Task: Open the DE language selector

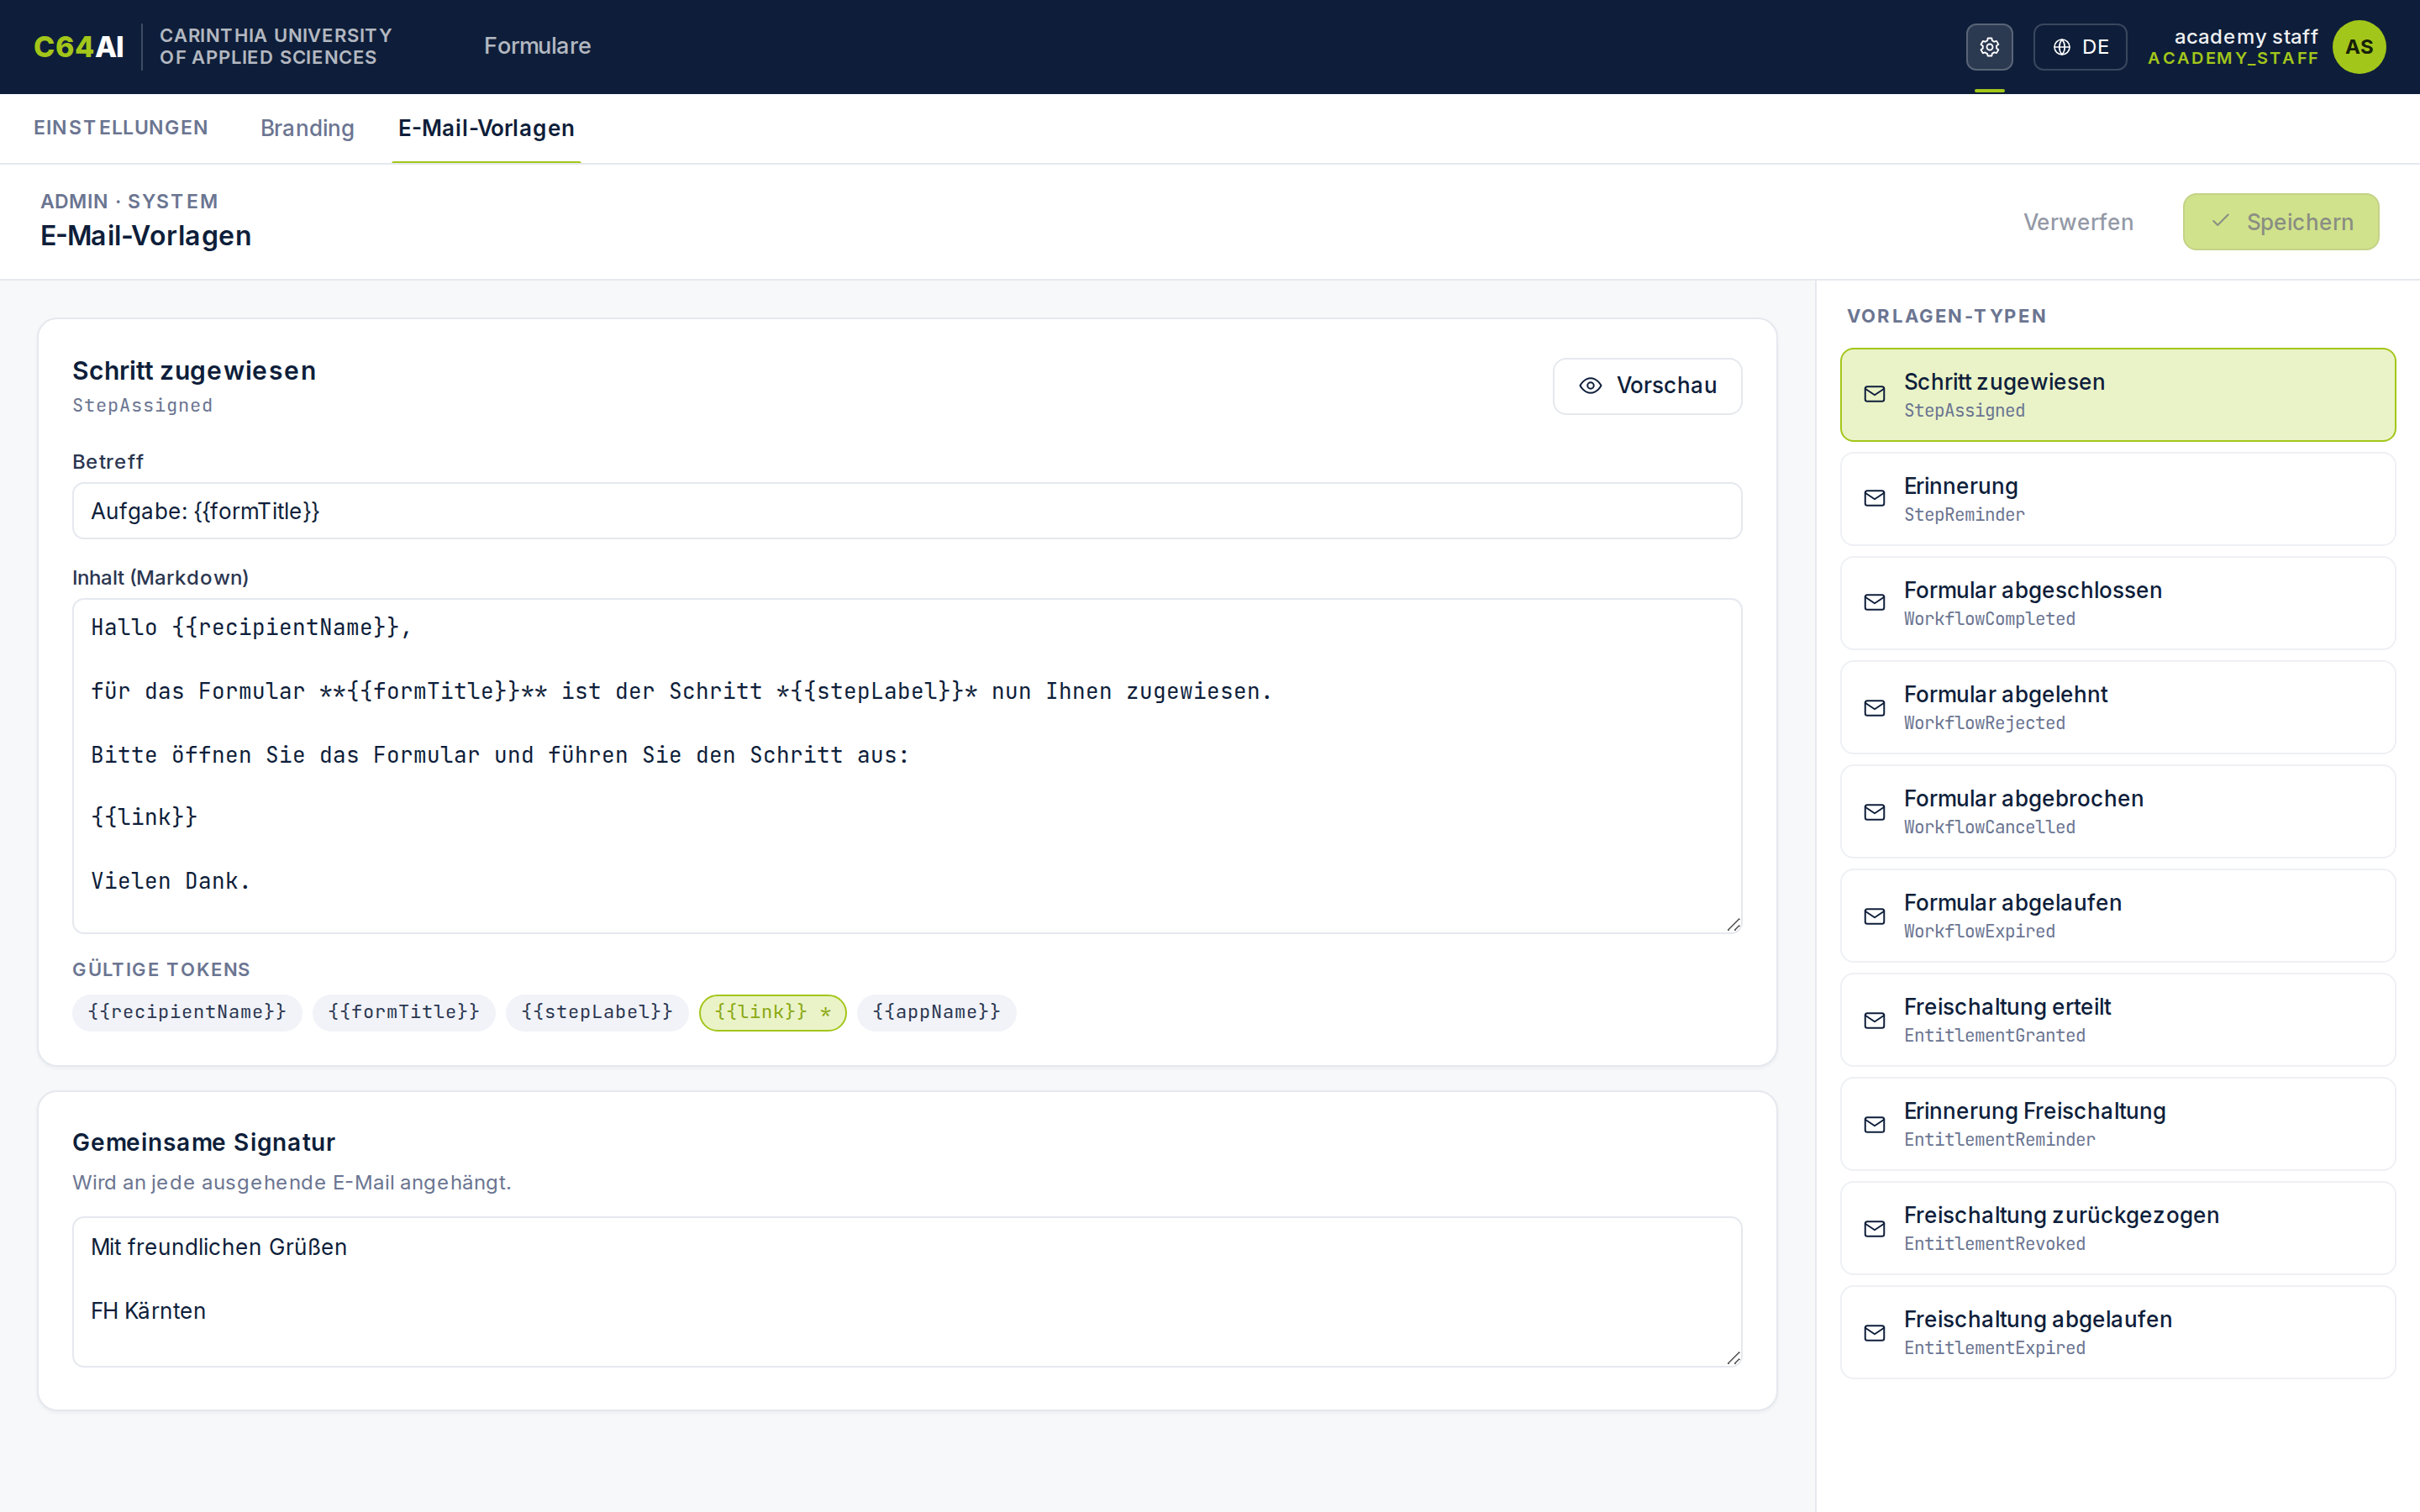Action: tap(2080, 47)
